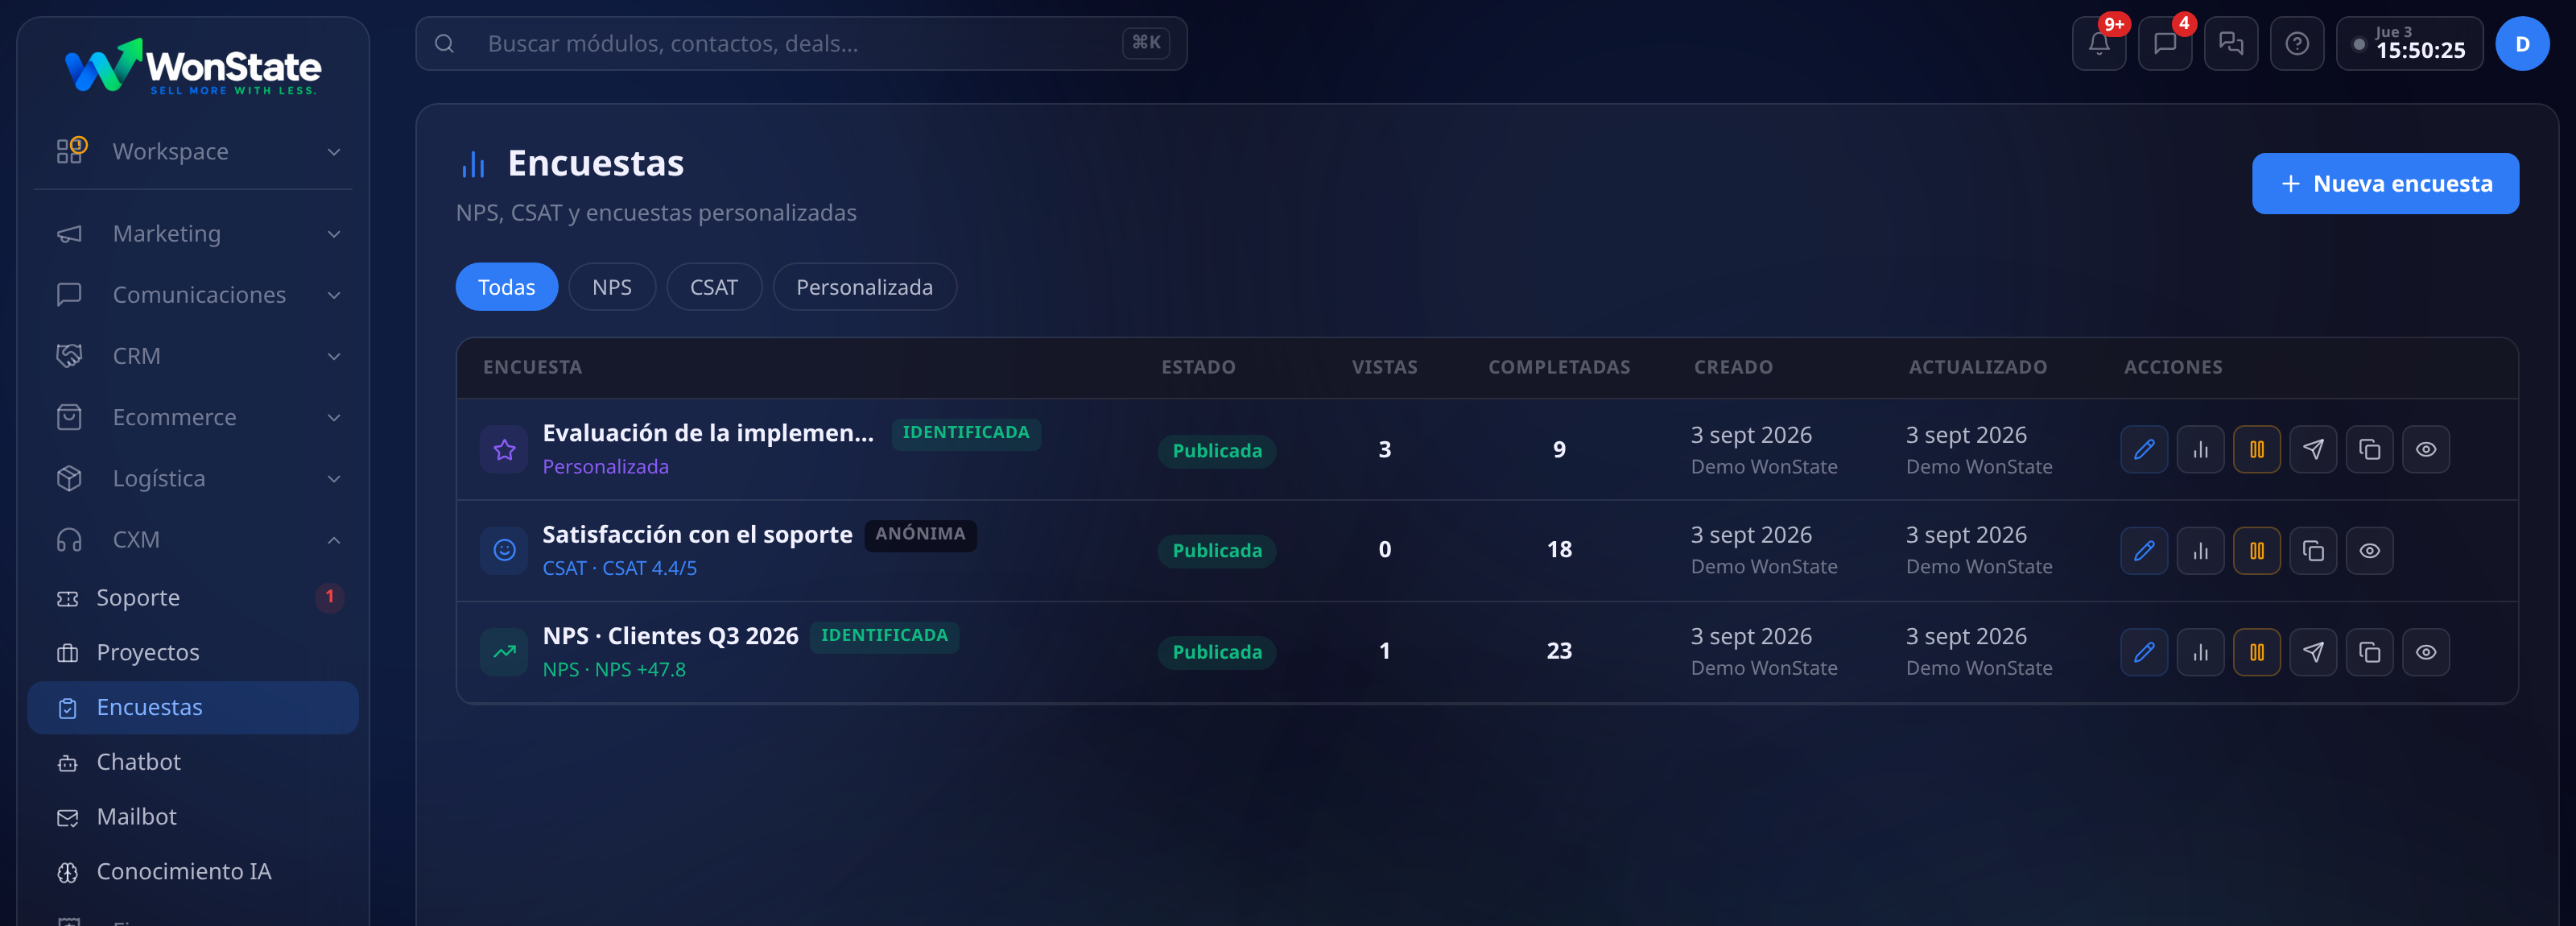Open the help question mark icon
Image resolution: width=2576 pixels, height=926 pixels.
click(x=2297, y=44)
